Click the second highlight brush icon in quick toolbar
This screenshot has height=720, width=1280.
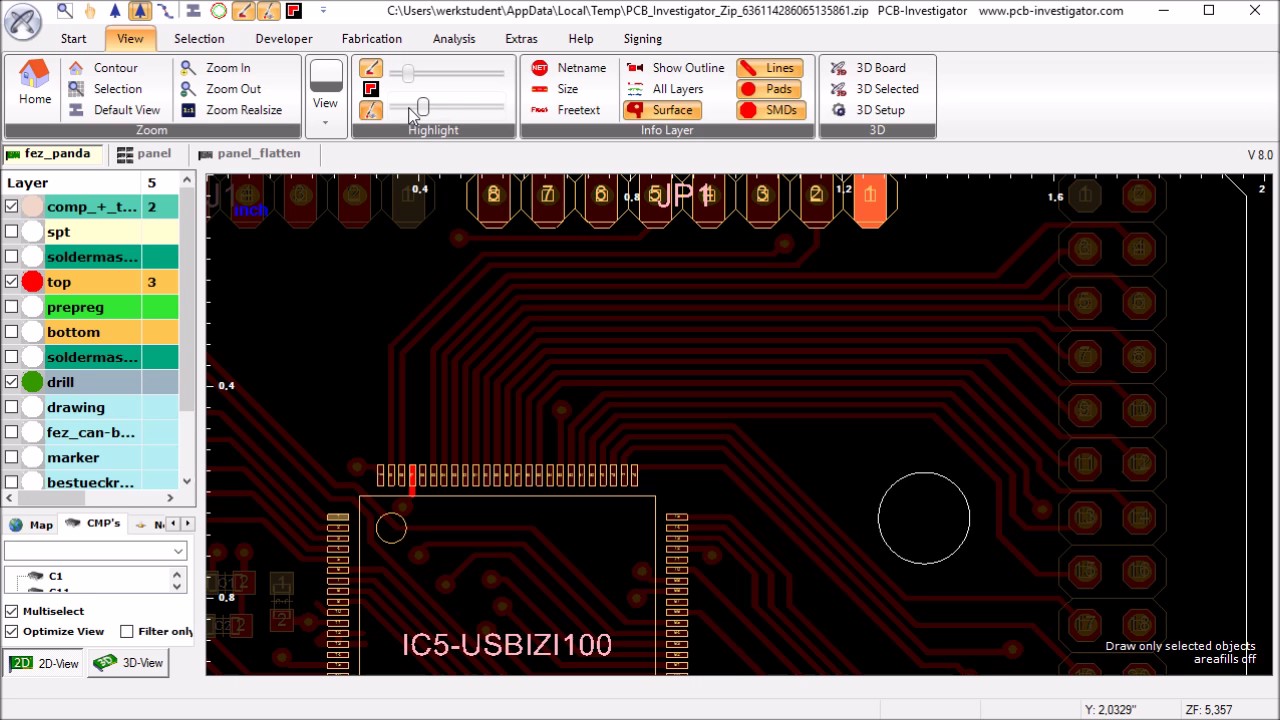click(268, 11)
